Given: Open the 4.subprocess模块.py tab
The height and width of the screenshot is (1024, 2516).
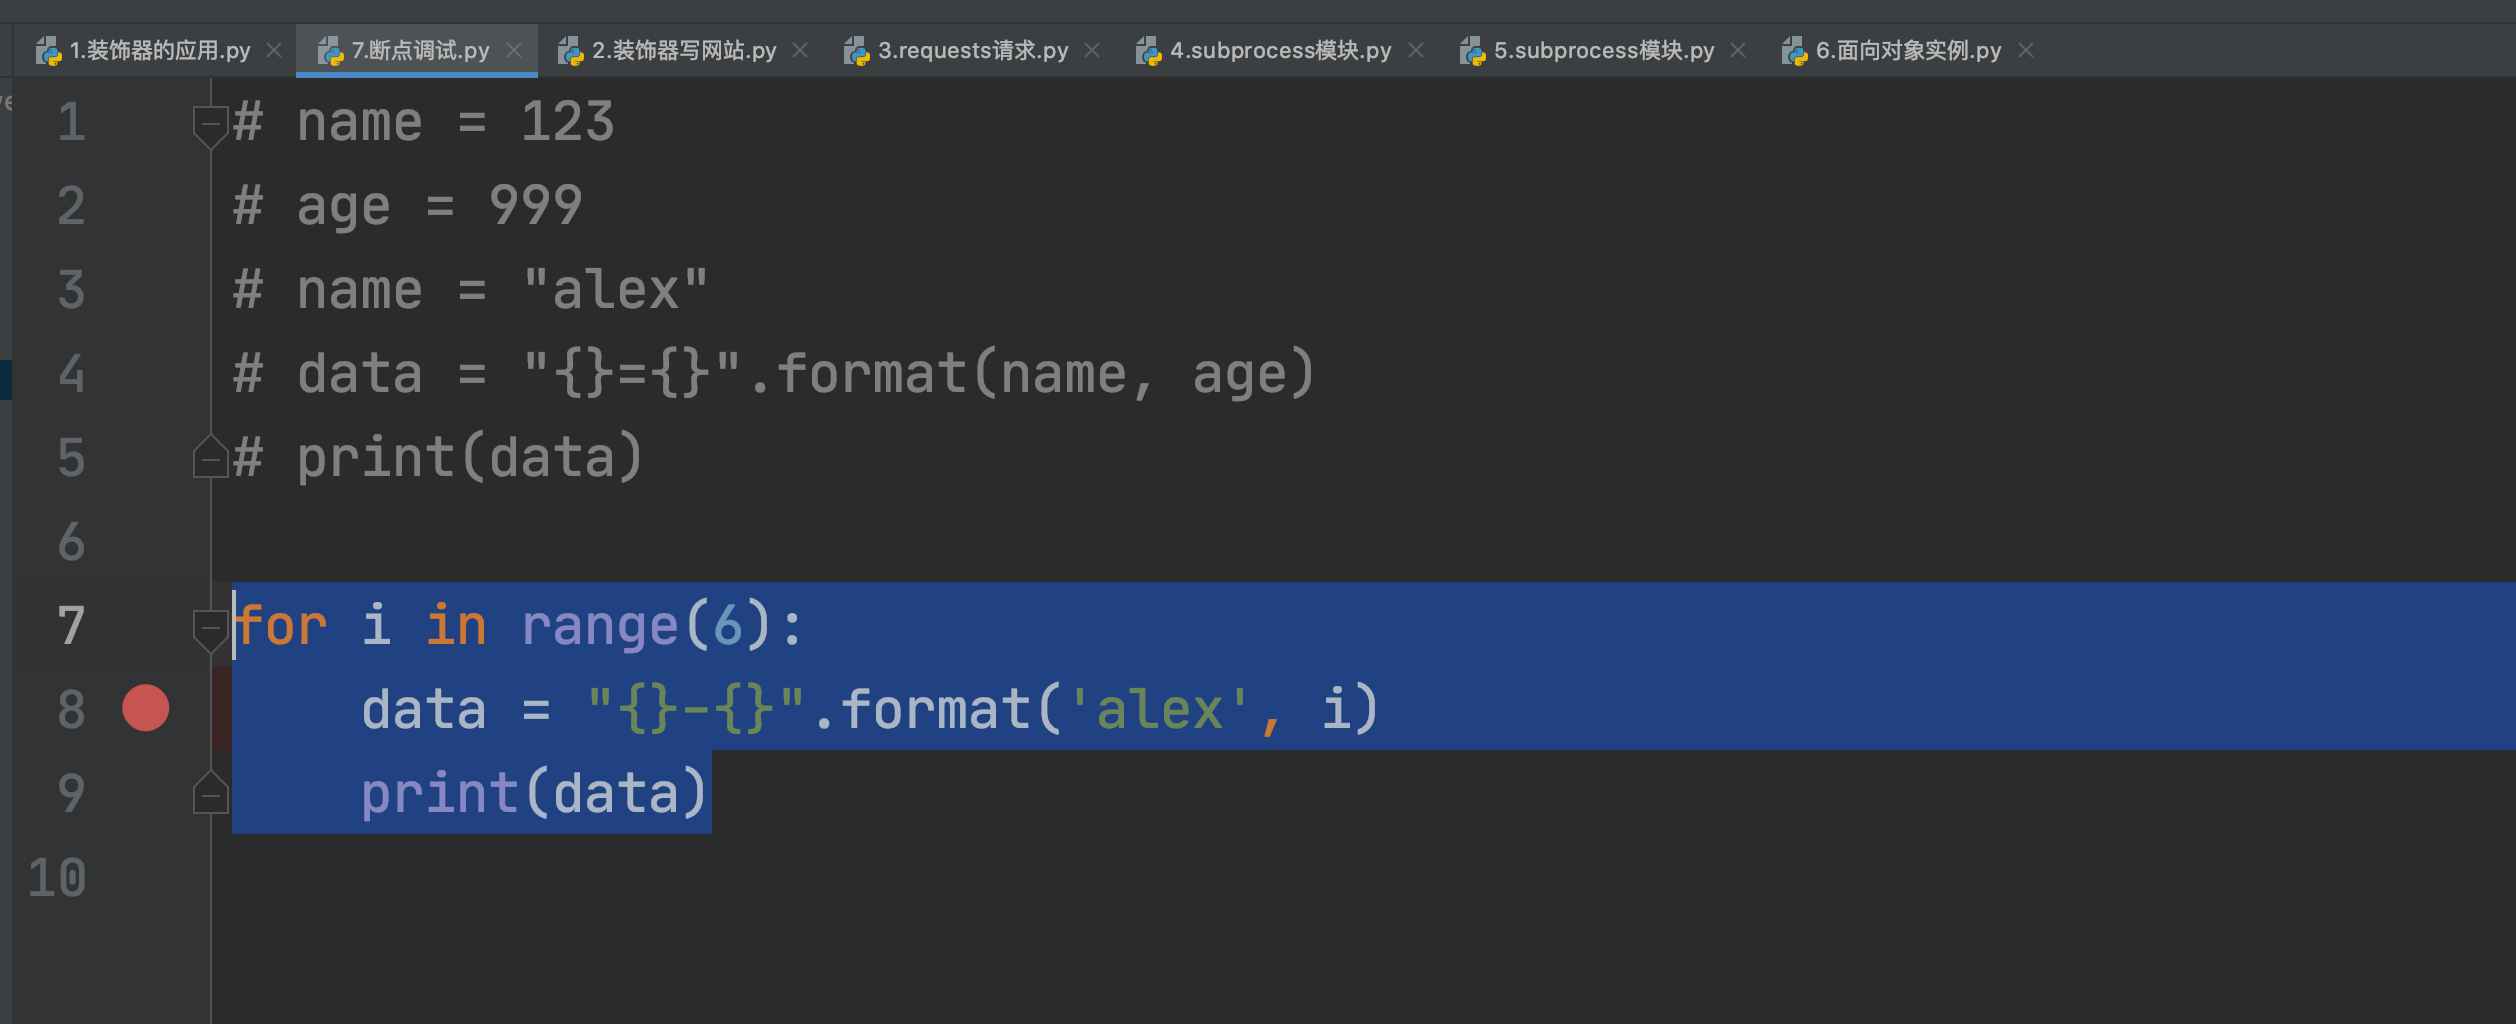Looking at the screenshot, I should click(1280, 50).
